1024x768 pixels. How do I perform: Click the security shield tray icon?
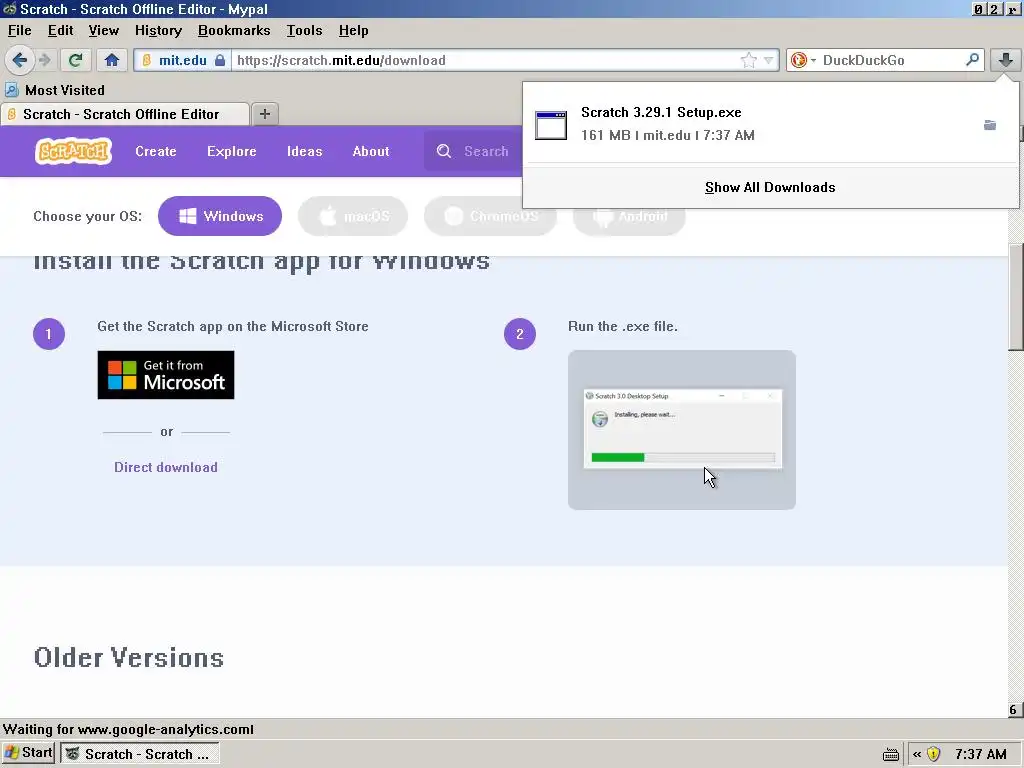(x=934, y=754)
